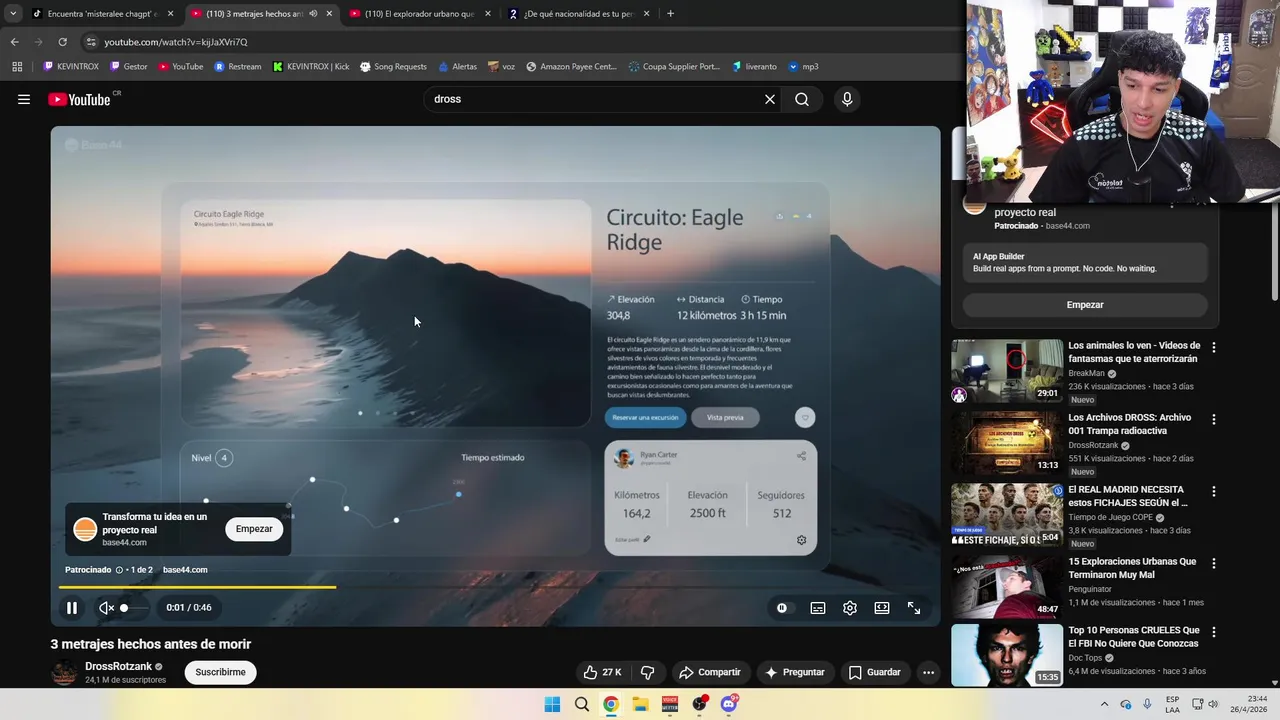Viewport: 1280px width, 720px height.
Task: Show hidden system tray icons chevron
Action: point(1104,704)
